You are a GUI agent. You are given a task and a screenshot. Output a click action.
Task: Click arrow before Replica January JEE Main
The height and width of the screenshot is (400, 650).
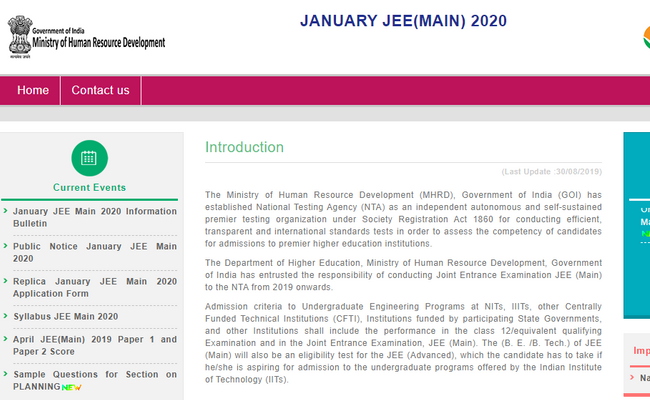point(6,282)
